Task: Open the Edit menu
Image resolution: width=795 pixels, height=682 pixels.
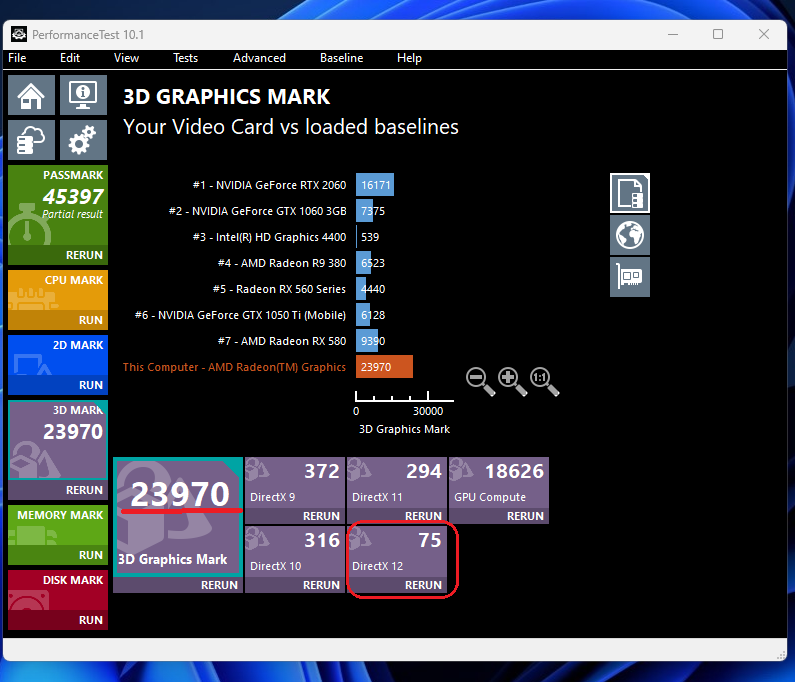Action: pyautogui.click(x=70, y=58)
